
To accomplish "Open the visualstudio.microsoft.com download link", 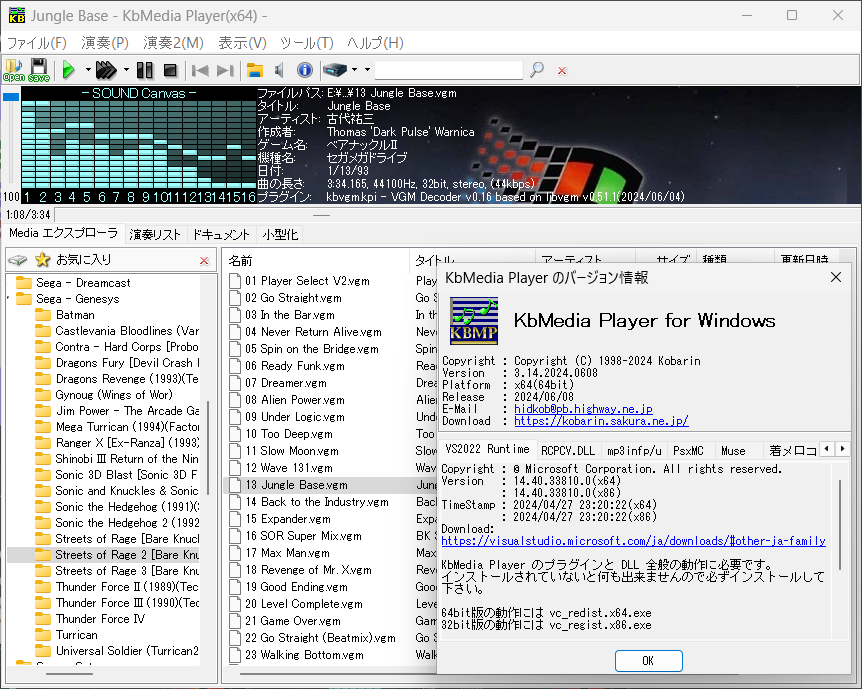I will click(x=633, y=541).
